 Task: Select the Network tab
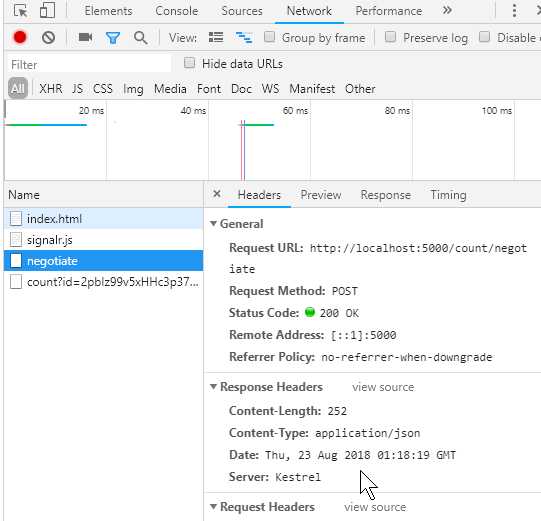(x=309, y=11)
